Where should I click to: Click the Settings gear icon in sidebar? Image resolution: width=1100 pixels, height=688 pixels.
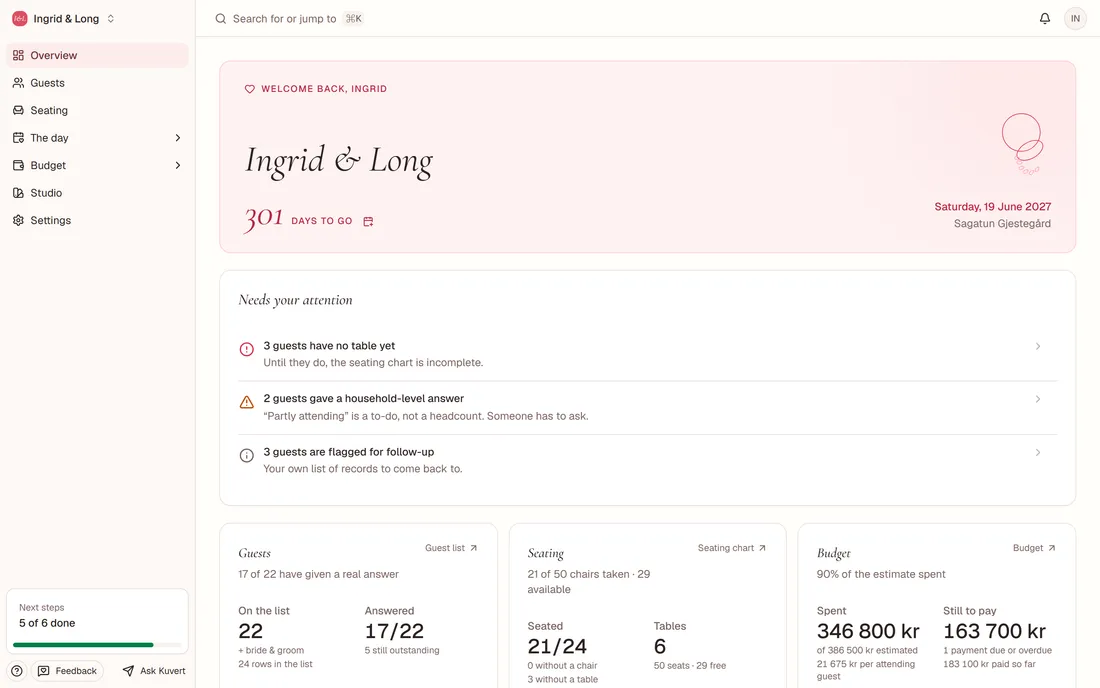pyautogui.click(x=18, y=220)
